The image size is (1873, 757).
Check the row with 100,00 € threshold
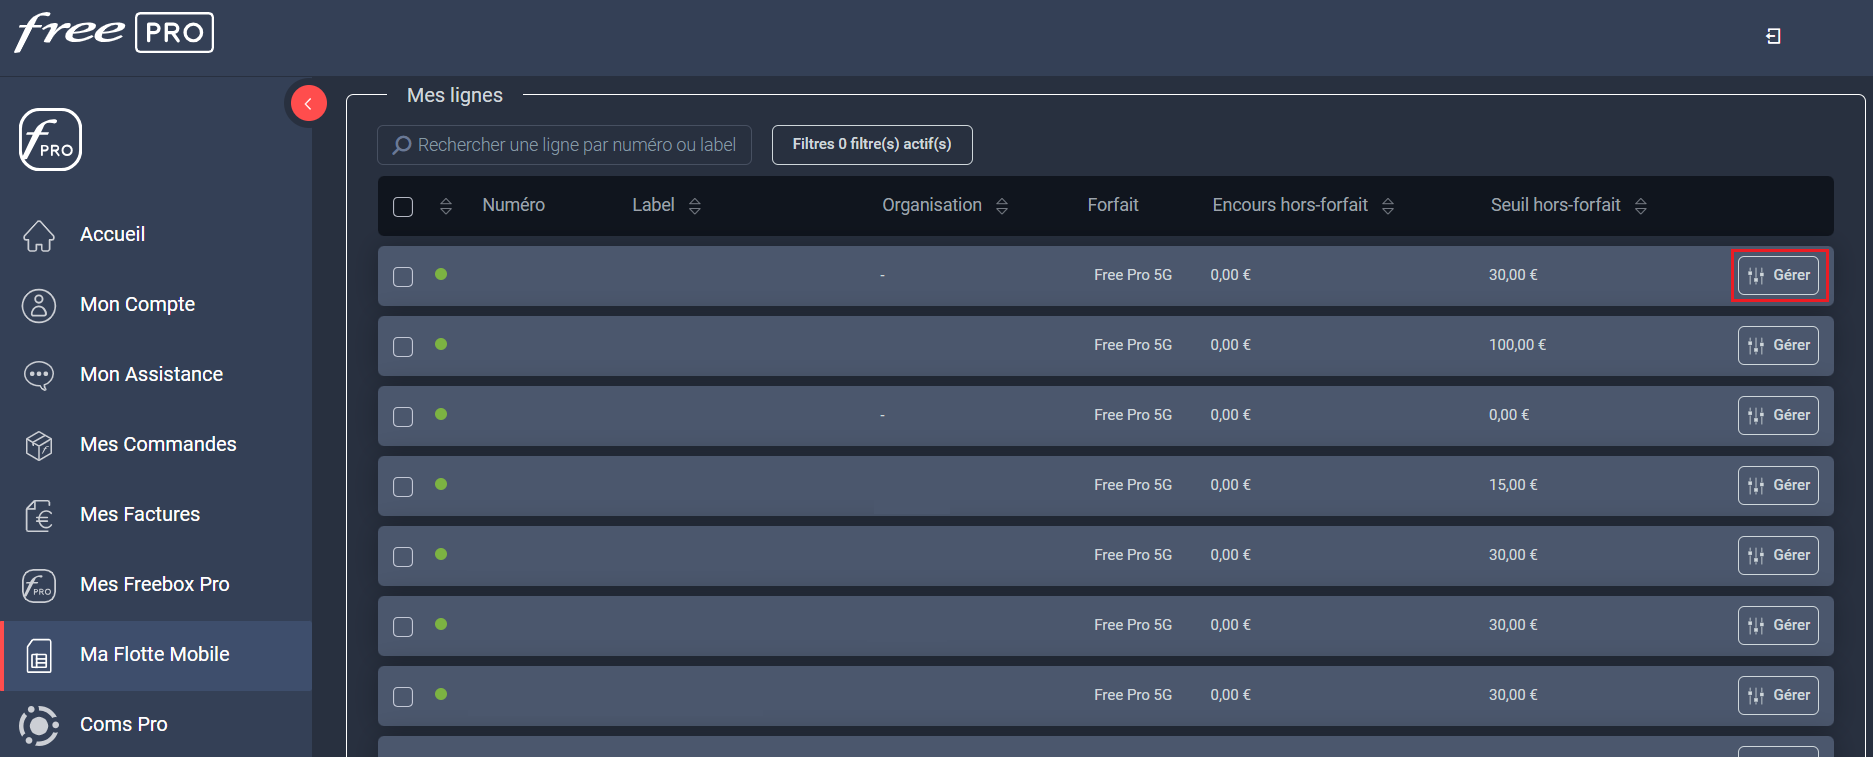pyautogui.click(x=403, y=347)
